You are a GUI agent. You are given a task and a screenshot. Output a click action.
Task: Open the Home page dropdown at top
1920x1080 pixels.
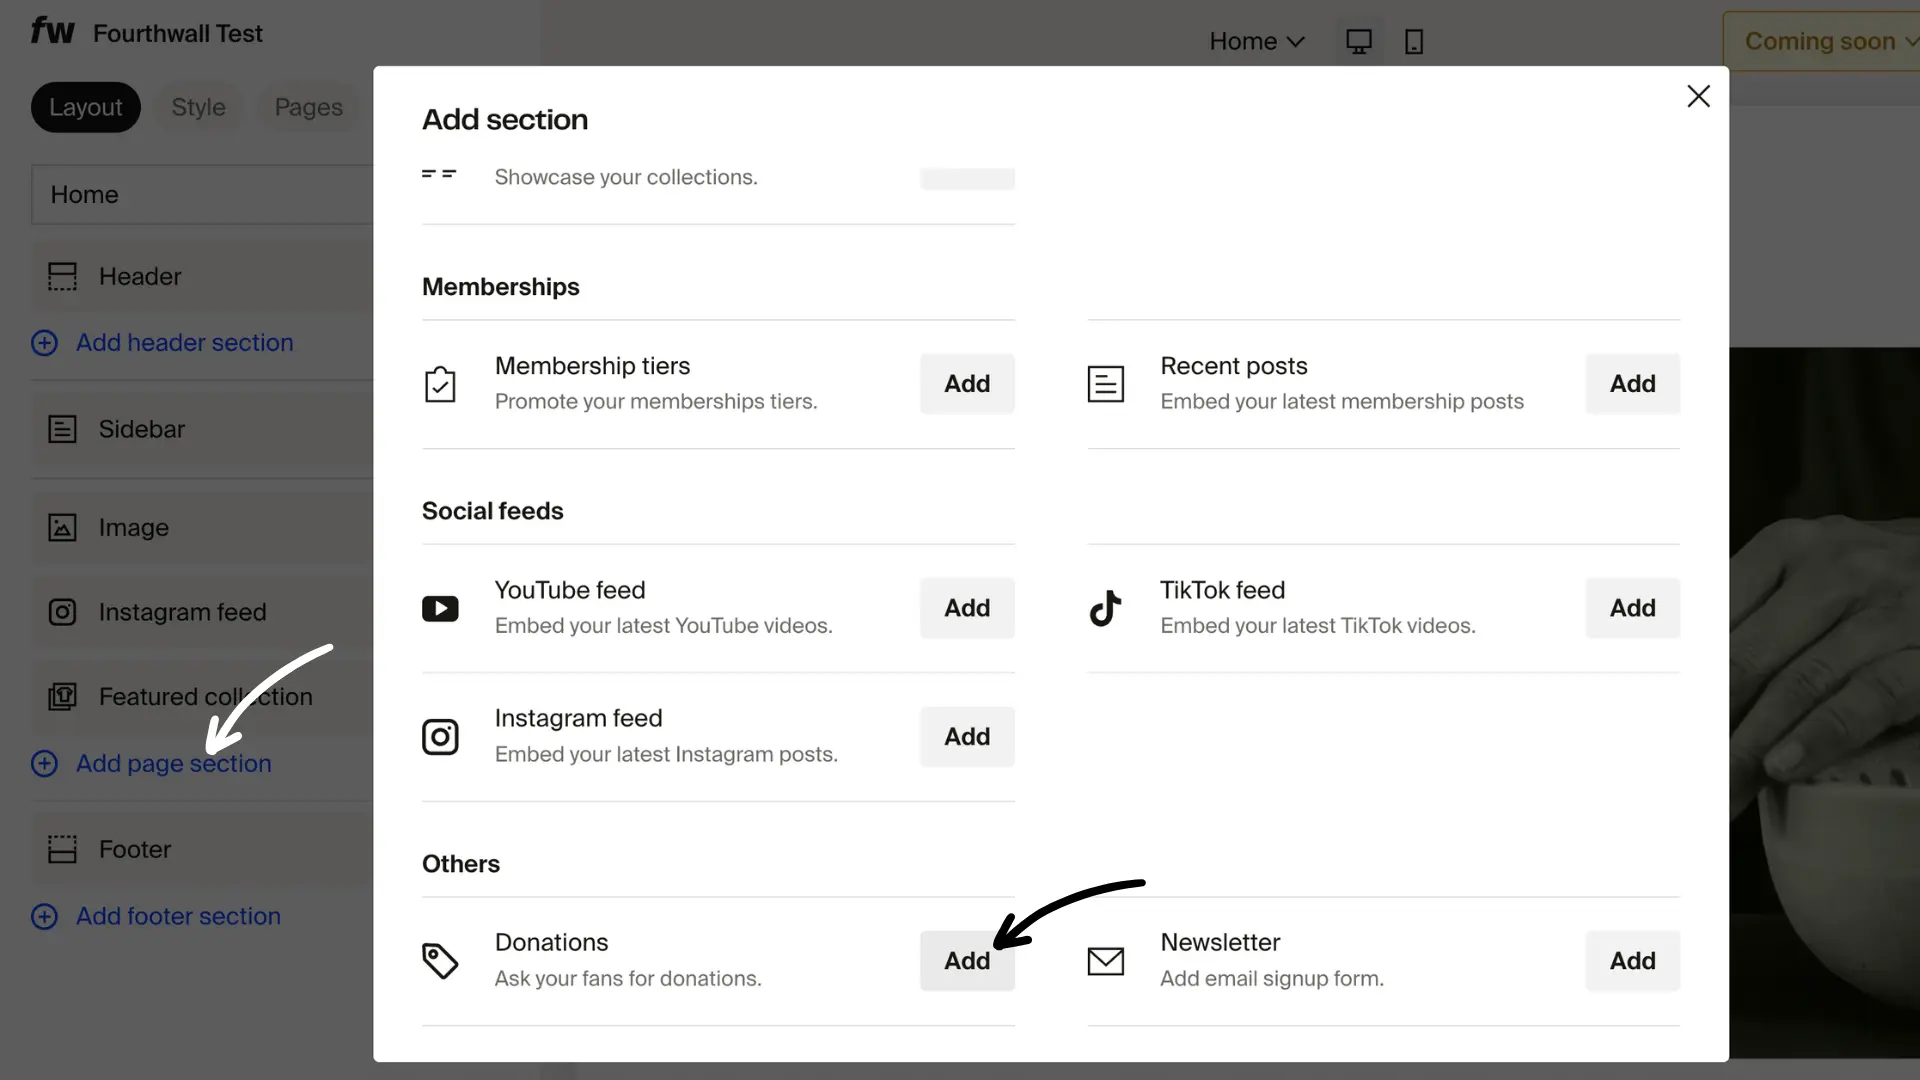[x=1256, y=41]
